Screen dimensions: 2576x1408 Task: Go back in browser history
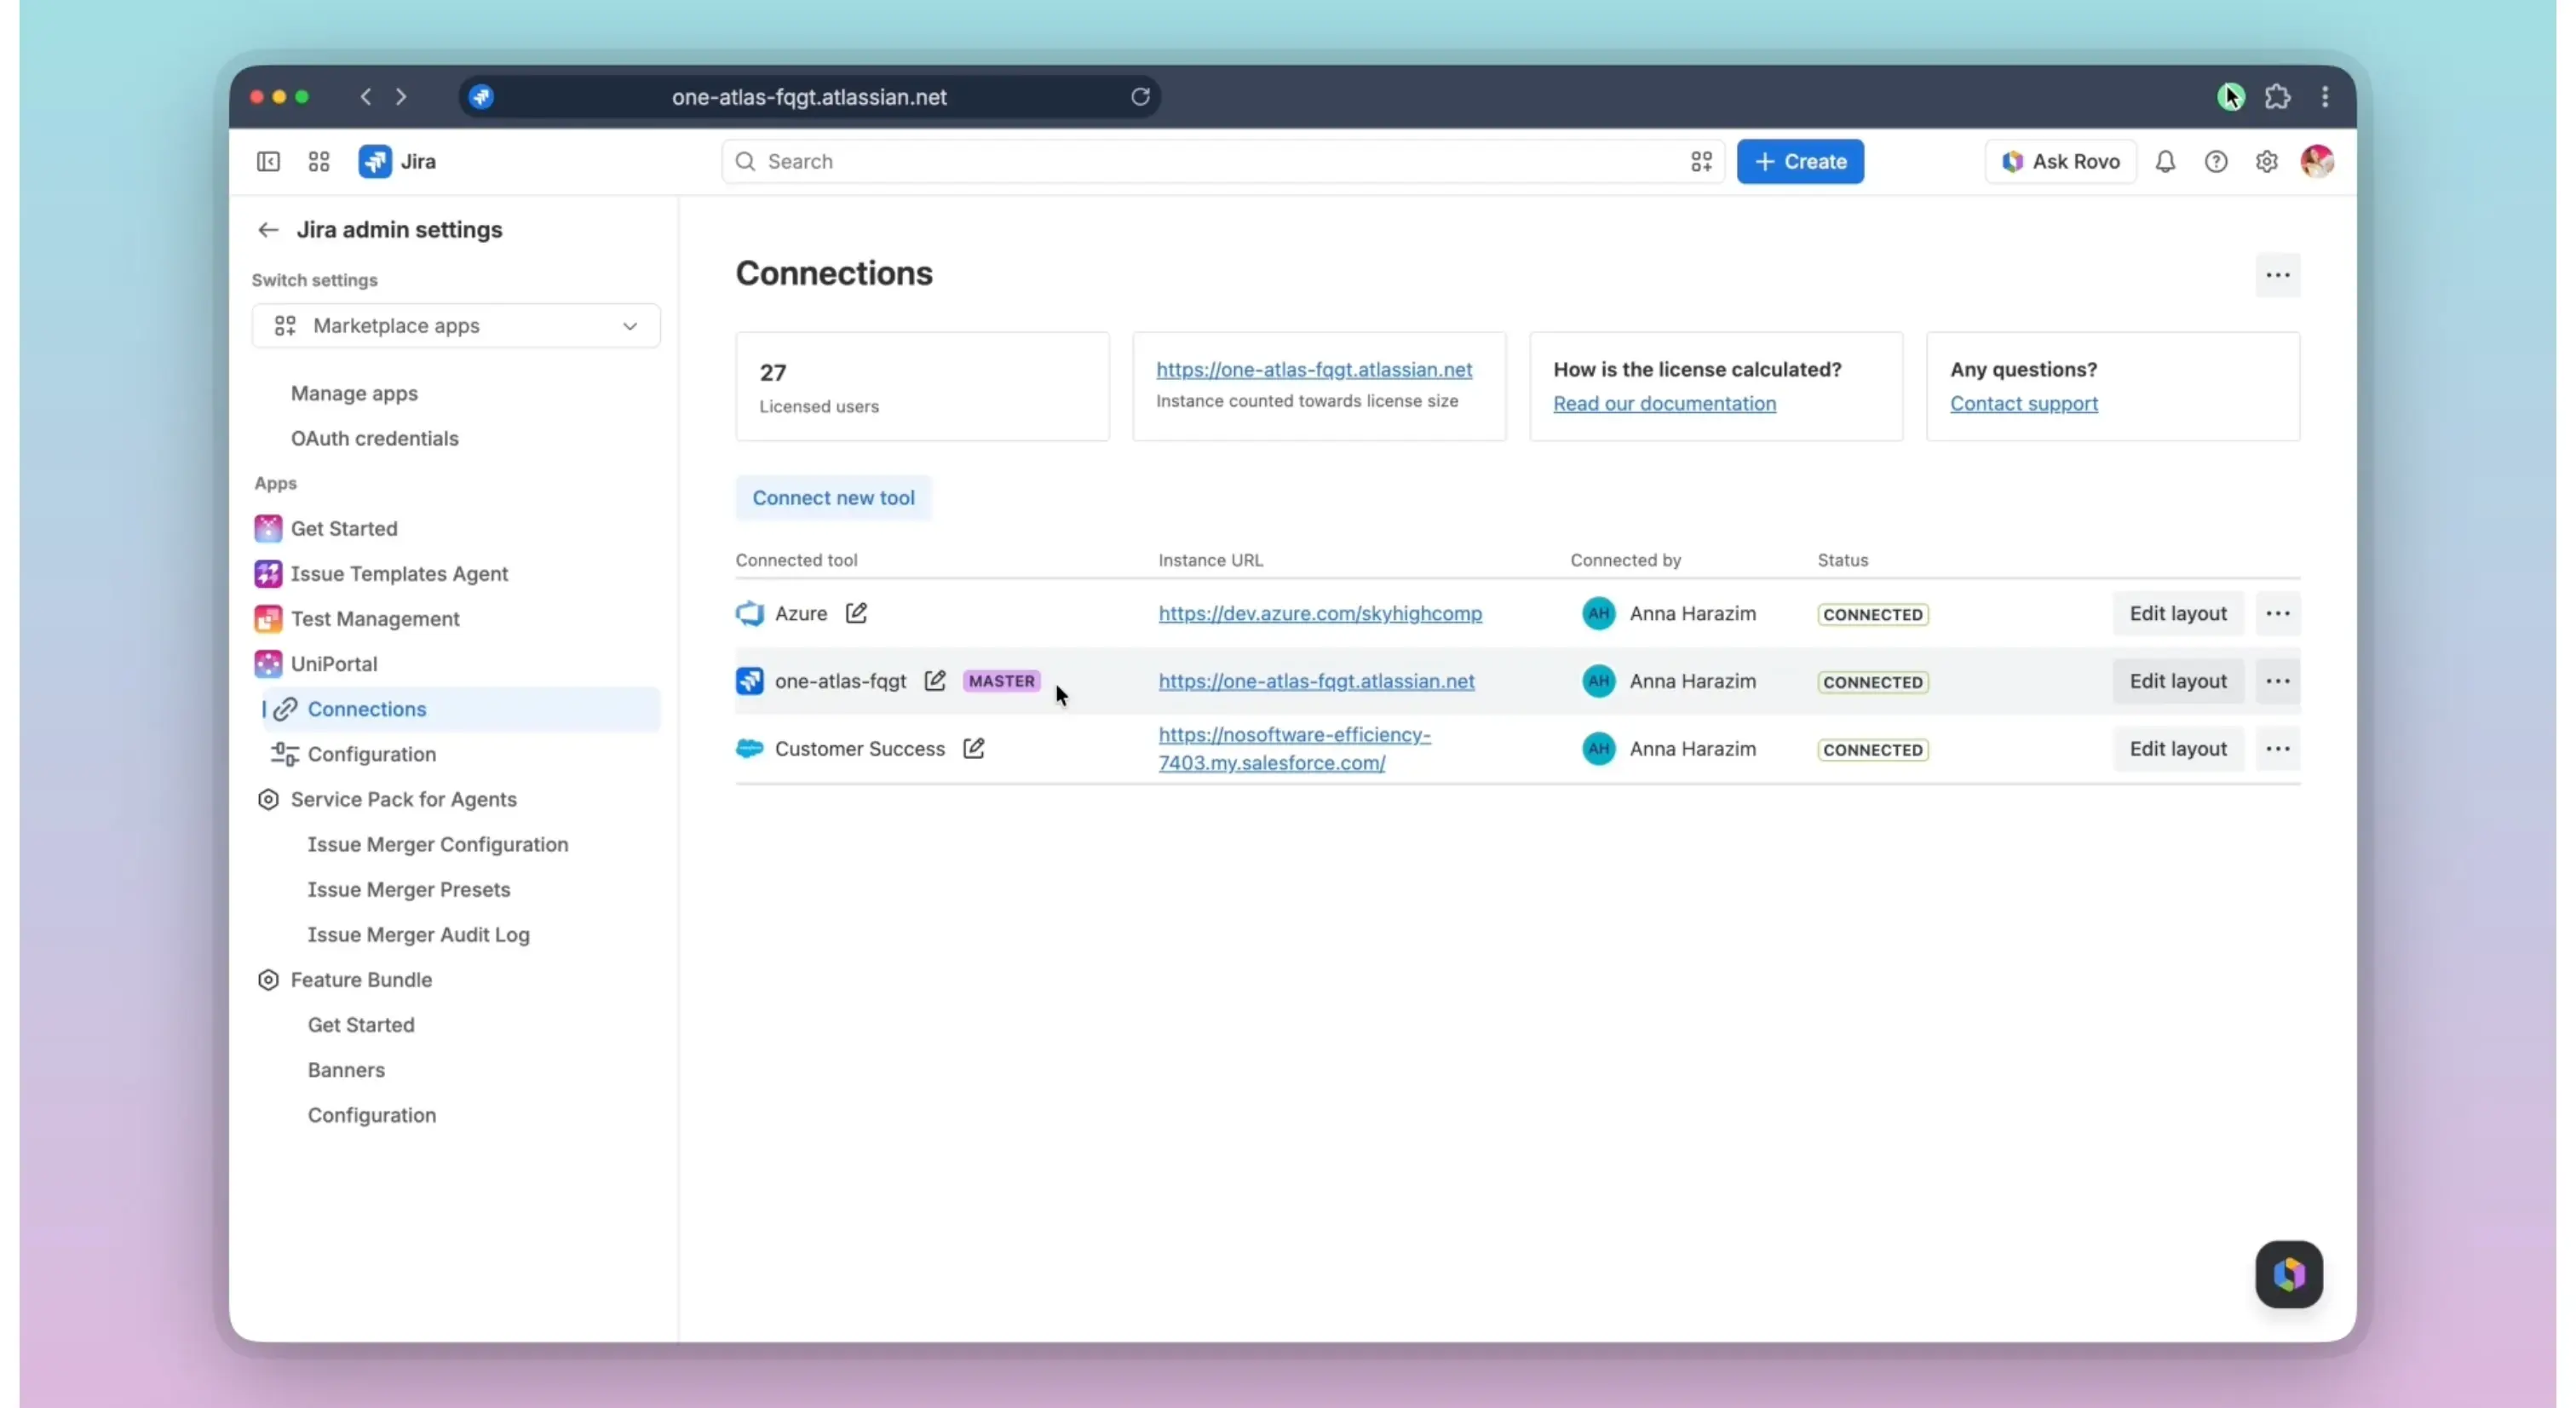click(366, 97)
